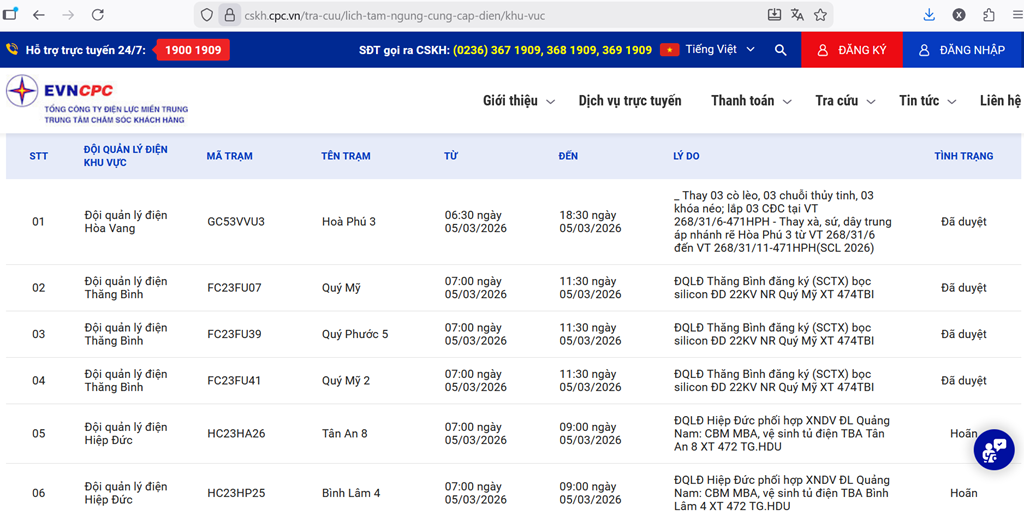Reload the page with the refresh icon
The height and width of the screenshot is (515, 1024).
pyautogui.click(x=98, y=15)
